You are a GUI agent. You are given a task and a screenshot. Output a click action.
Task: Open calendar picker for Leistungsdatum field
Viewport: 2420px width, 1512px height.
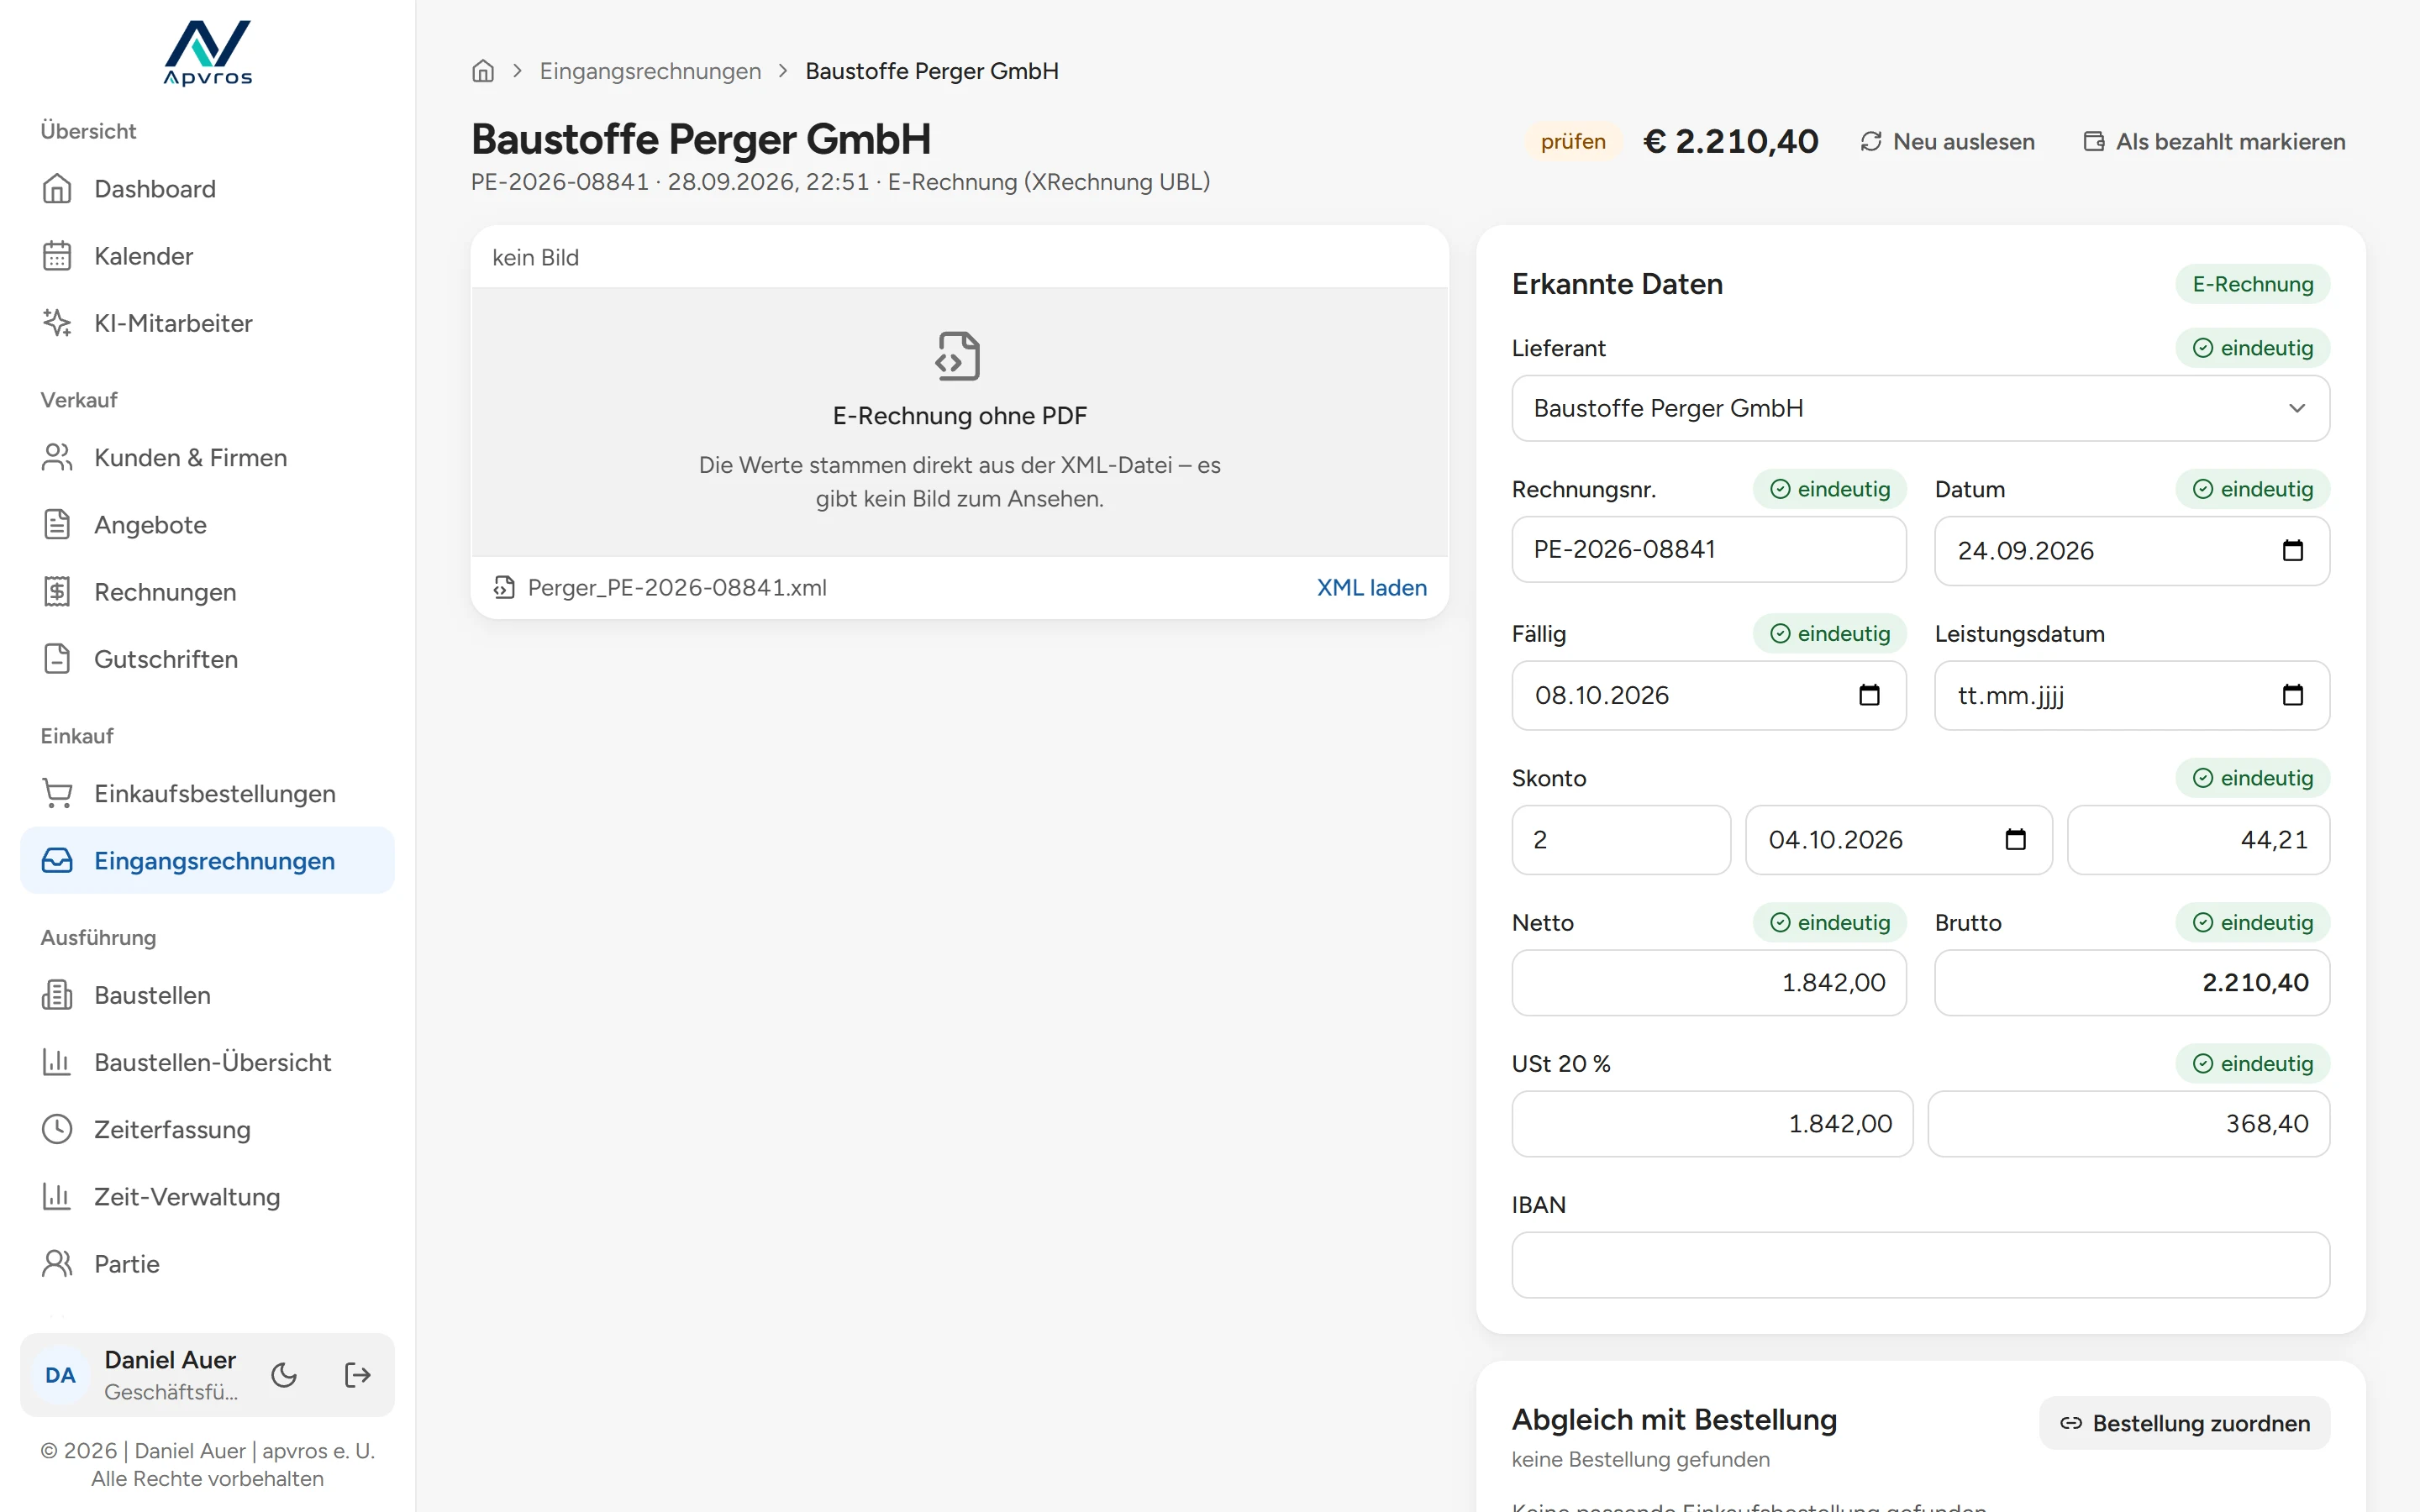[x=2293, y=695]
